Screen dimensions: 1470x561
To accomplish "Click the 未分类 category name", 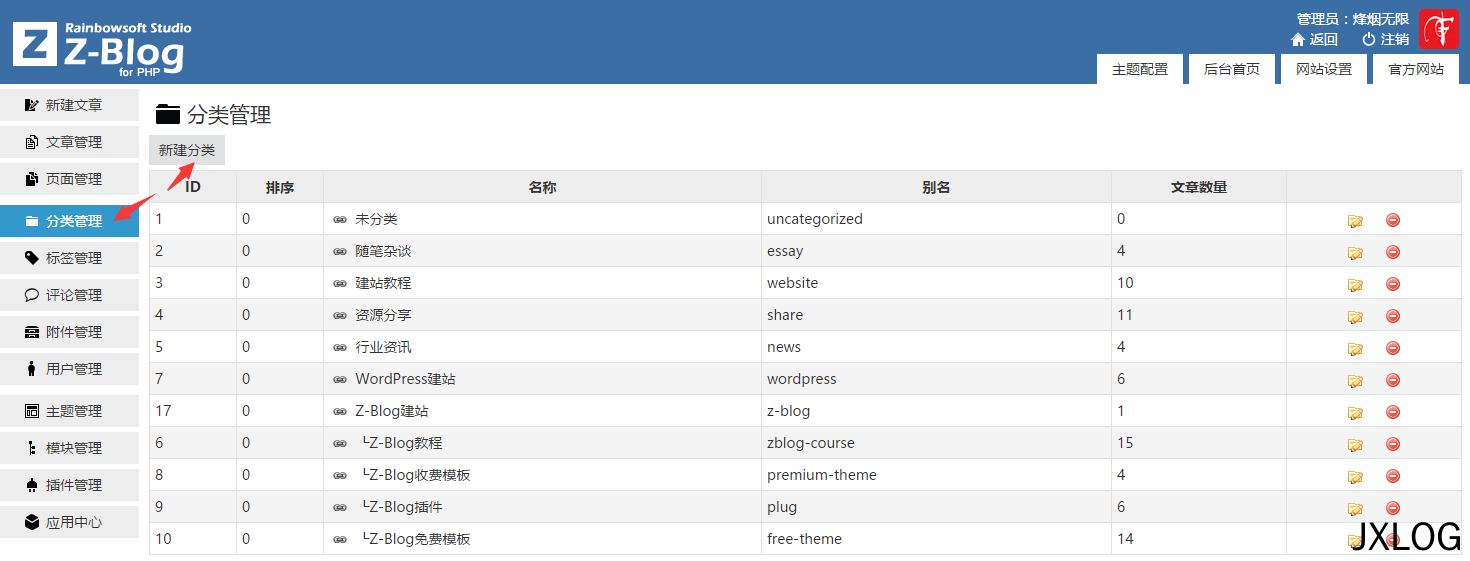I will 376,219.
